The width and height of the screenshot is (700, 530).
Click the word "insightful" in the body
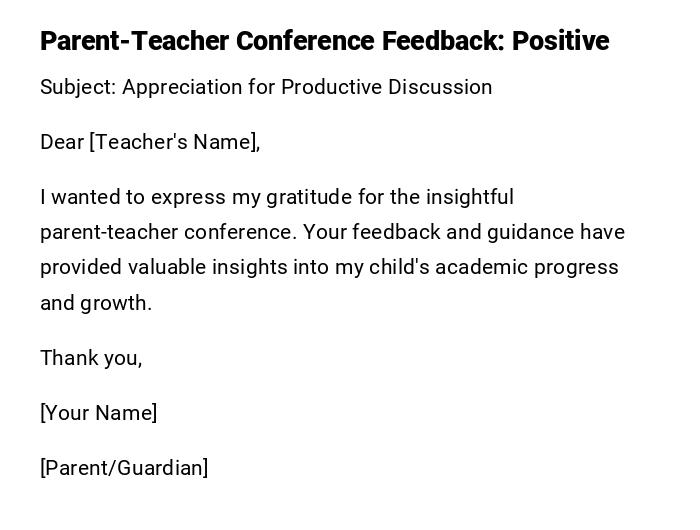click(x=469, y=197)
